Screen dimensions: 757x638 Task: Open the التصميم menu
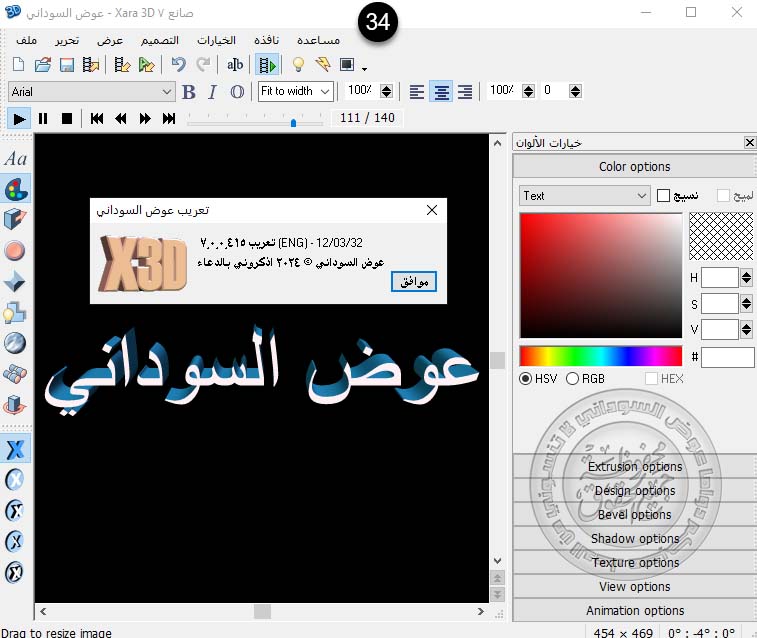pos(158,41)
